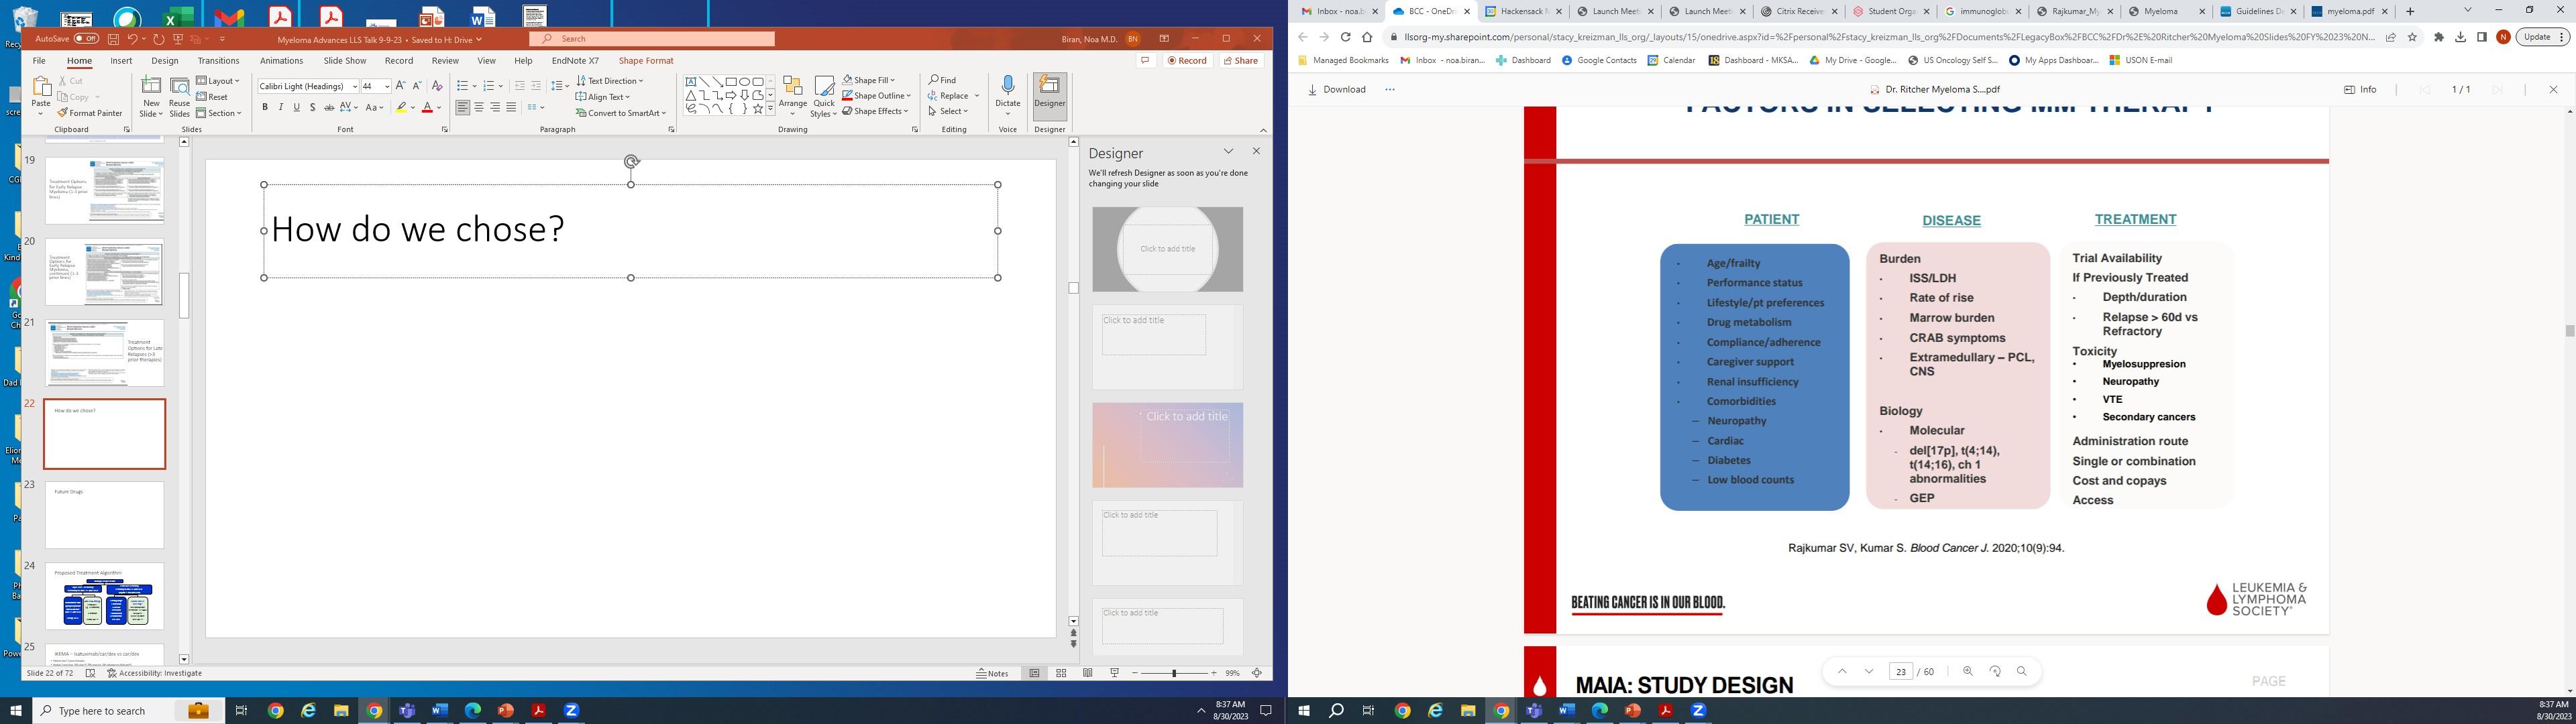
Task: Click the Share button
Action: click(1241, 61)
